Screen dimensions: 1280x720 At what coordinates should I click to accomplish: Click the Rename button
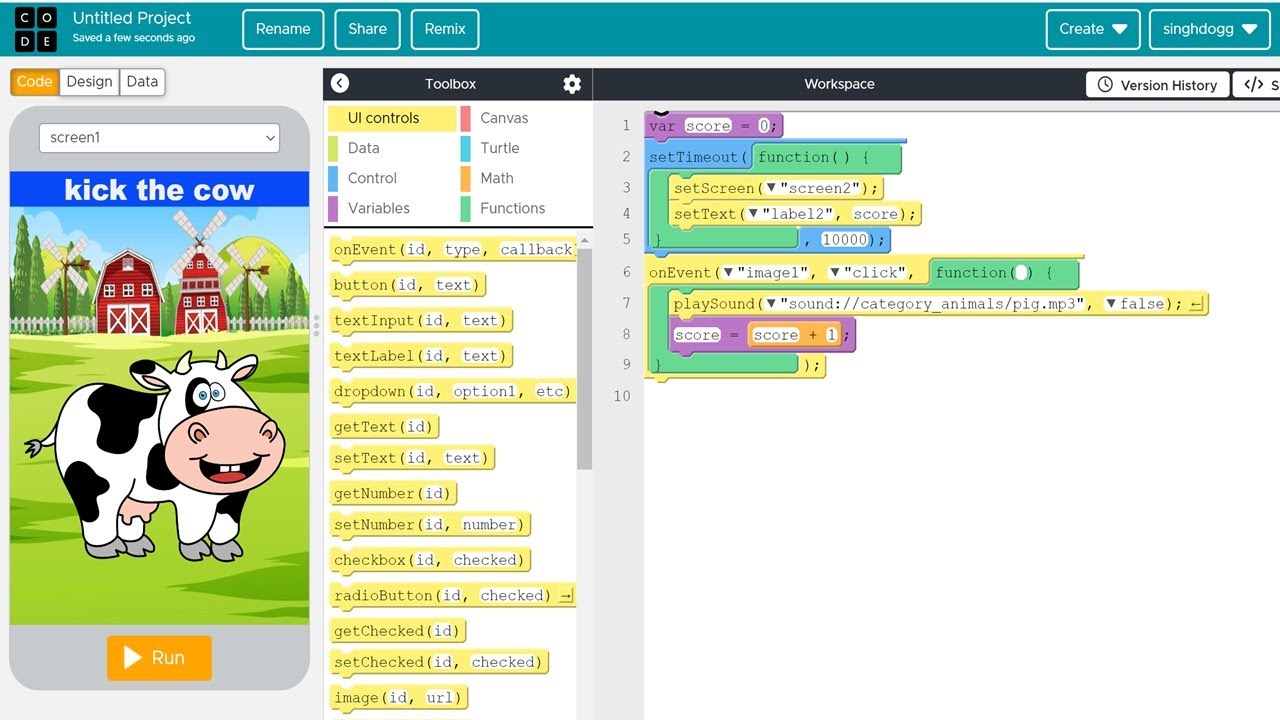coord(283,29)
